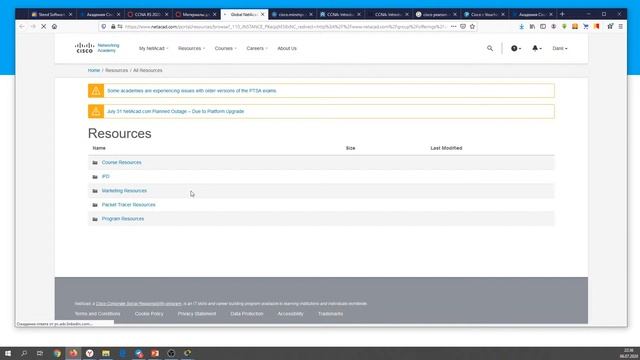Screen dimensions: 640x360
Task: Open the PTSA exams issue notice
Action: tap(191, 91)
